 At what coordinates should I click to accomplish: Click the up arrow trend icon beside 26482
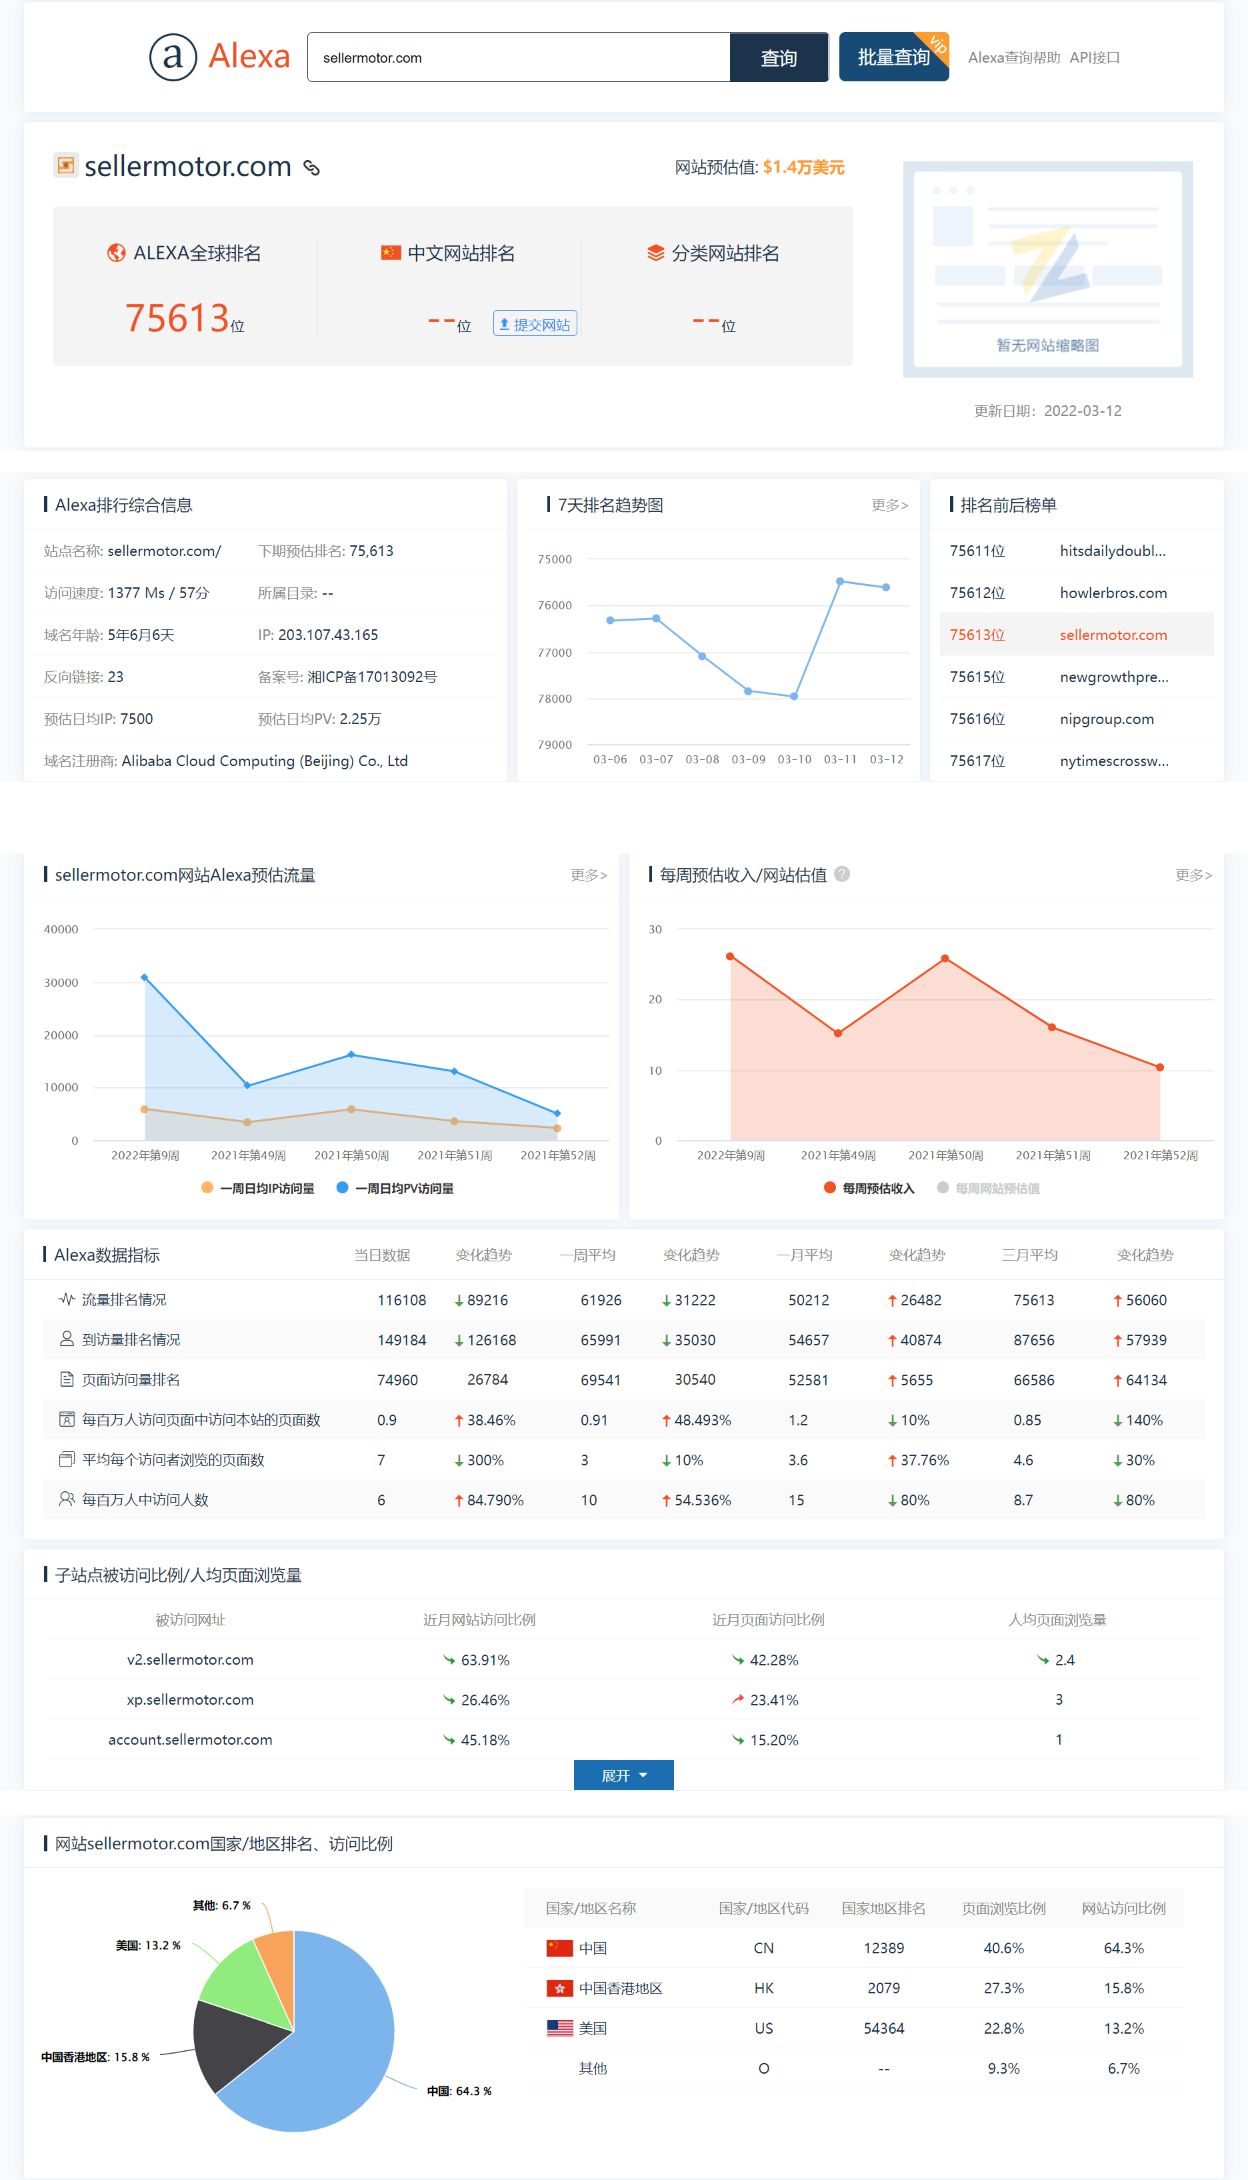pyautogui.click(x=892, y=1301)
